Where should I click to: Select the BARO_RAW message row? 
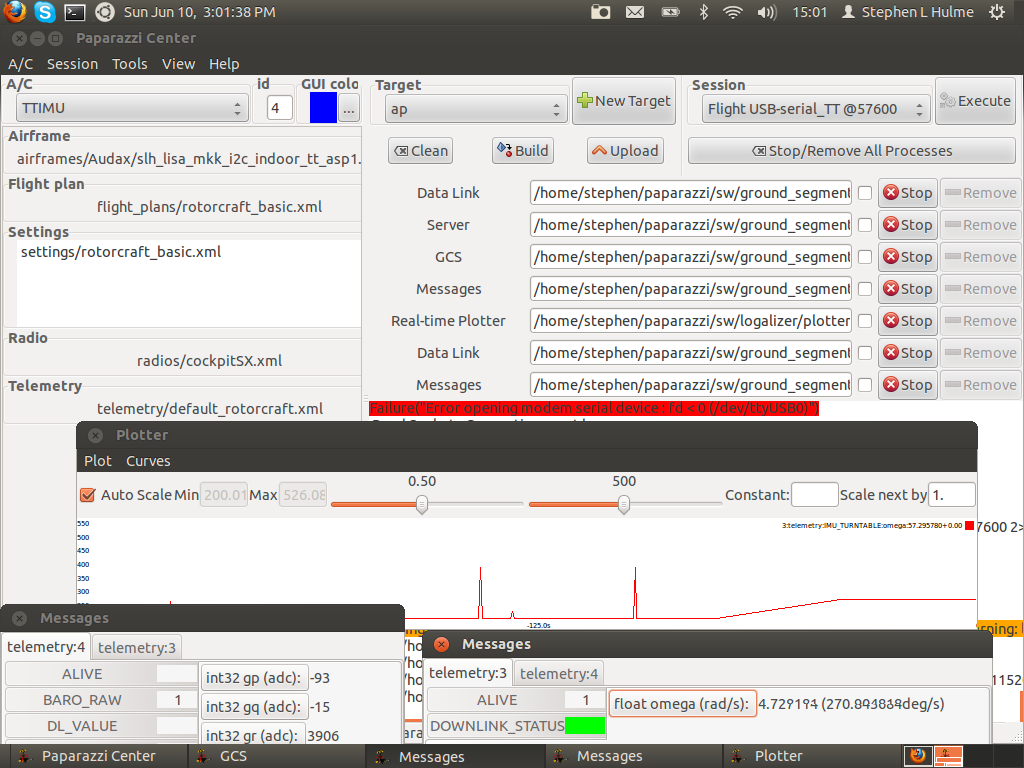pyautogui.click(x=101, y=700)
